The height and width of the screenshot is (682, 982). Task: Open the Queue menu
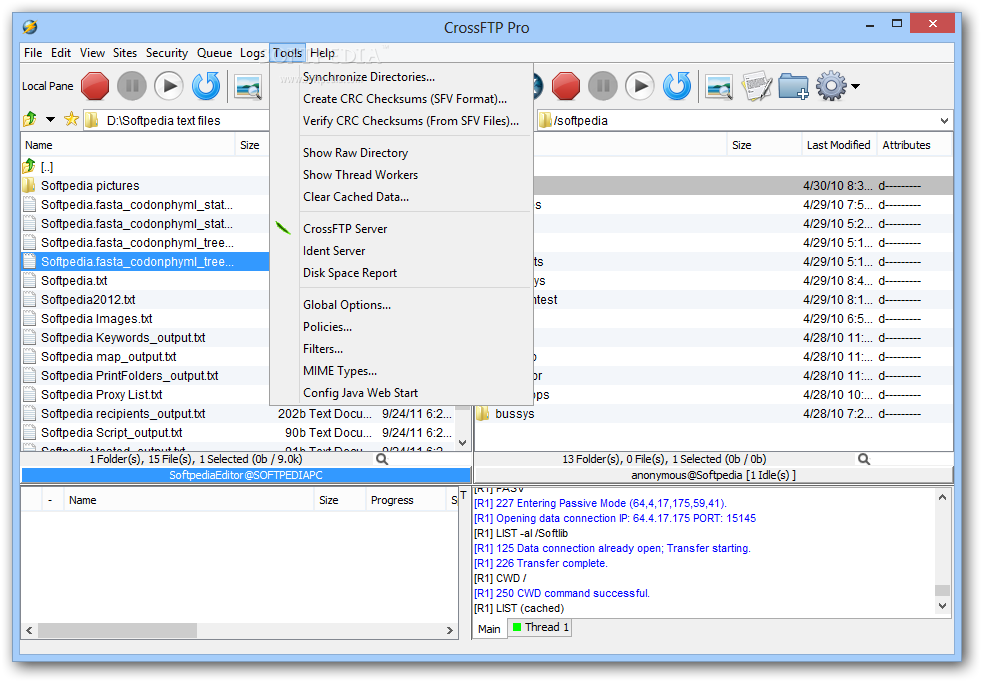click(x=214, y=53)
